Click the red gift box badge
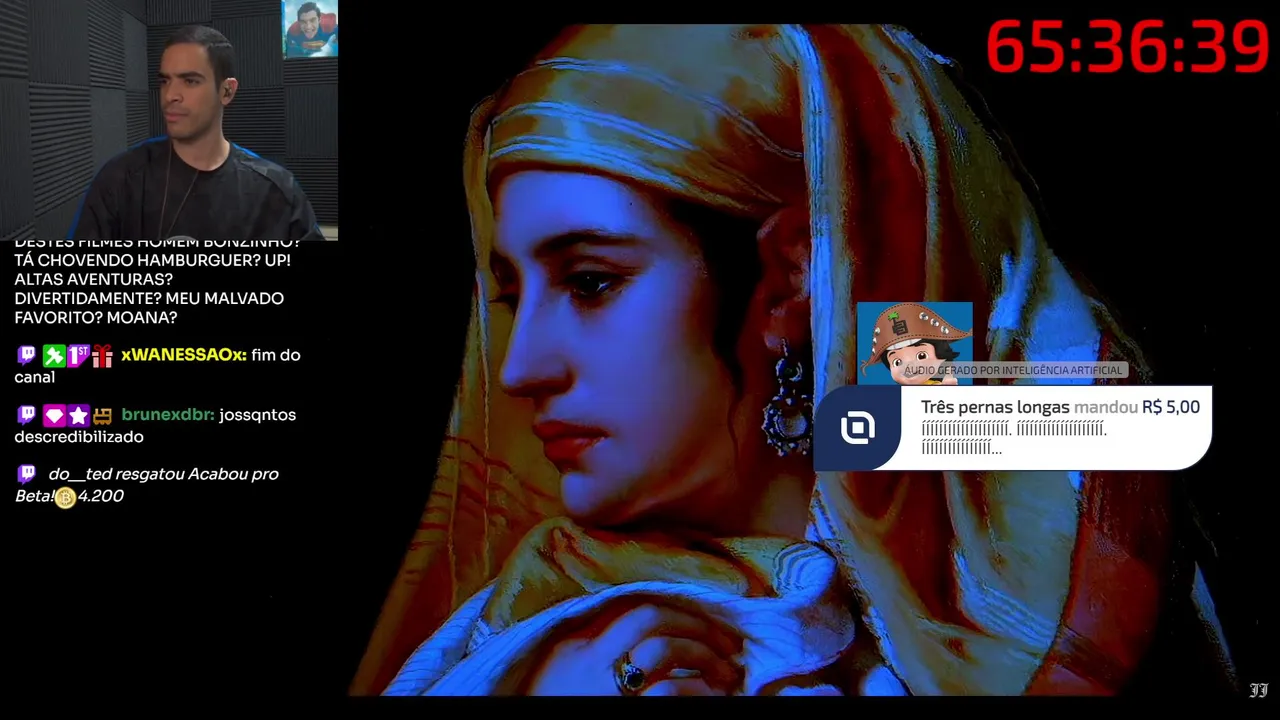The height and width of the screenshot is (720, 1280). pos(102,355)
